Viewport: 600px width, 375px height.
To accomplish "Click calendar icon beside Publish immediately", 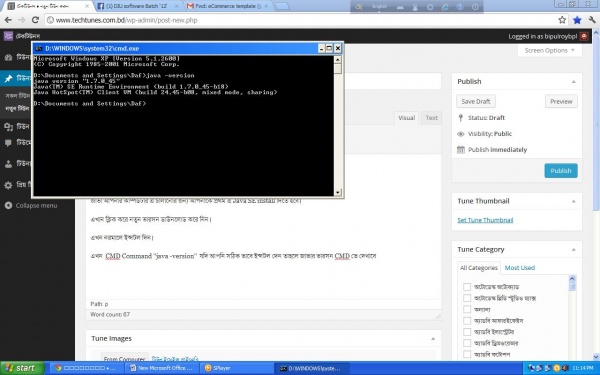I will coord(461,150).
